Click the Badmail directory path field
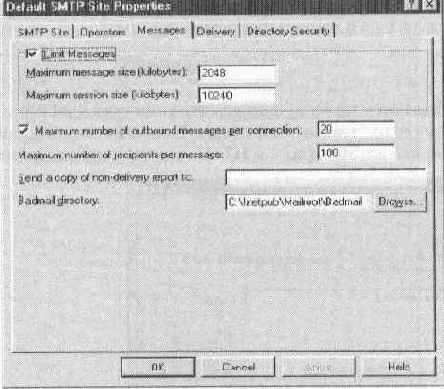The width and height of the screenshot is (444, 389). tap(298, 202)
